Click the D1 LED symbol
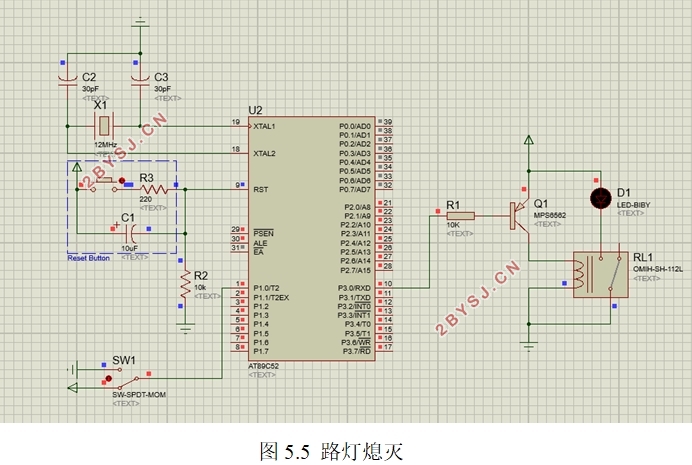692x465 pixels. click(601, 198)
